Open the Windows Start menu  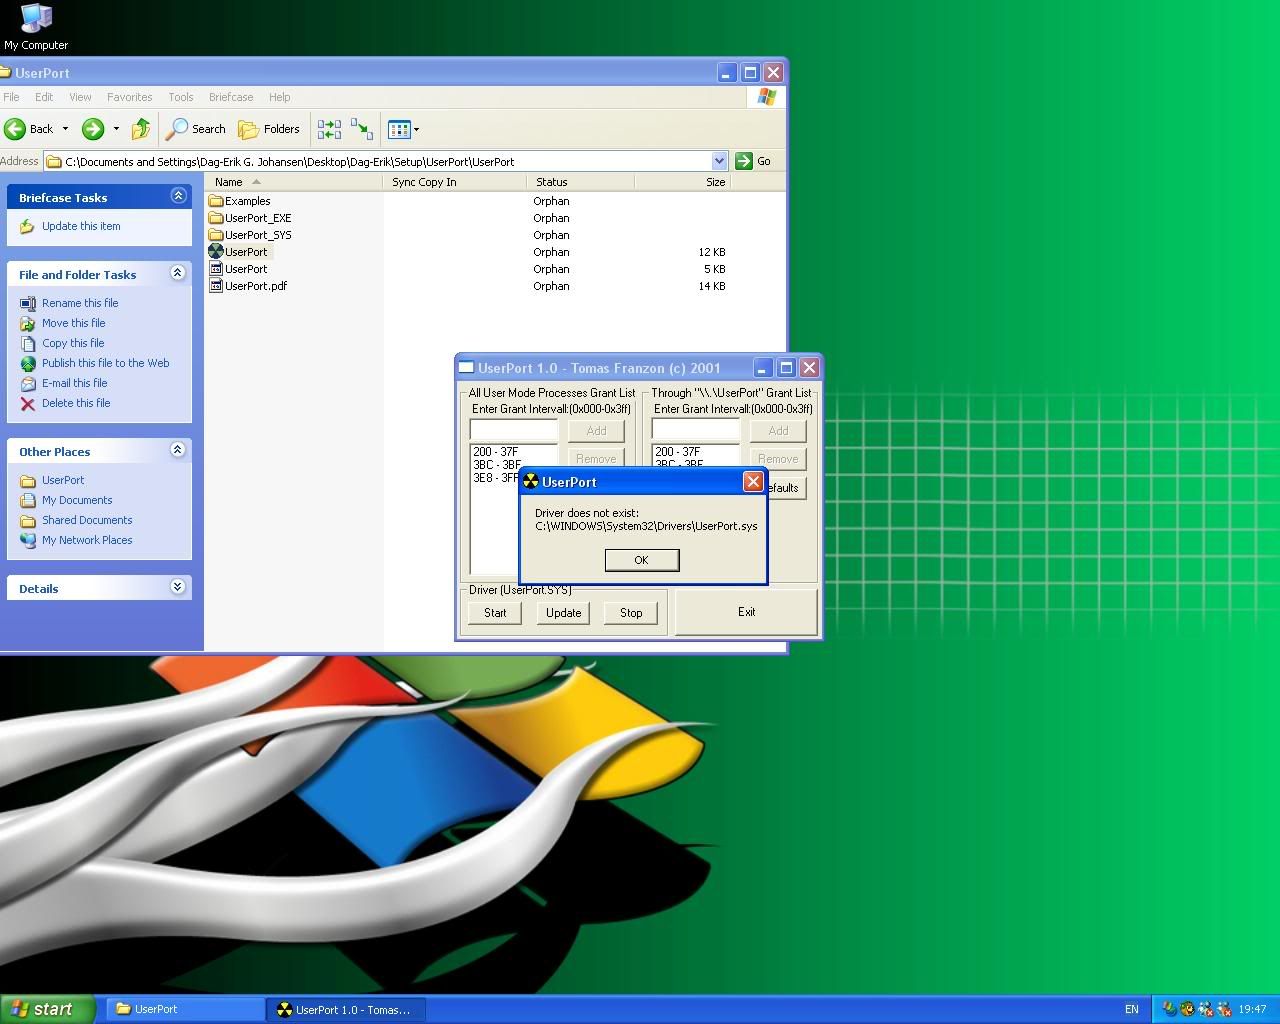[47, 1009]
